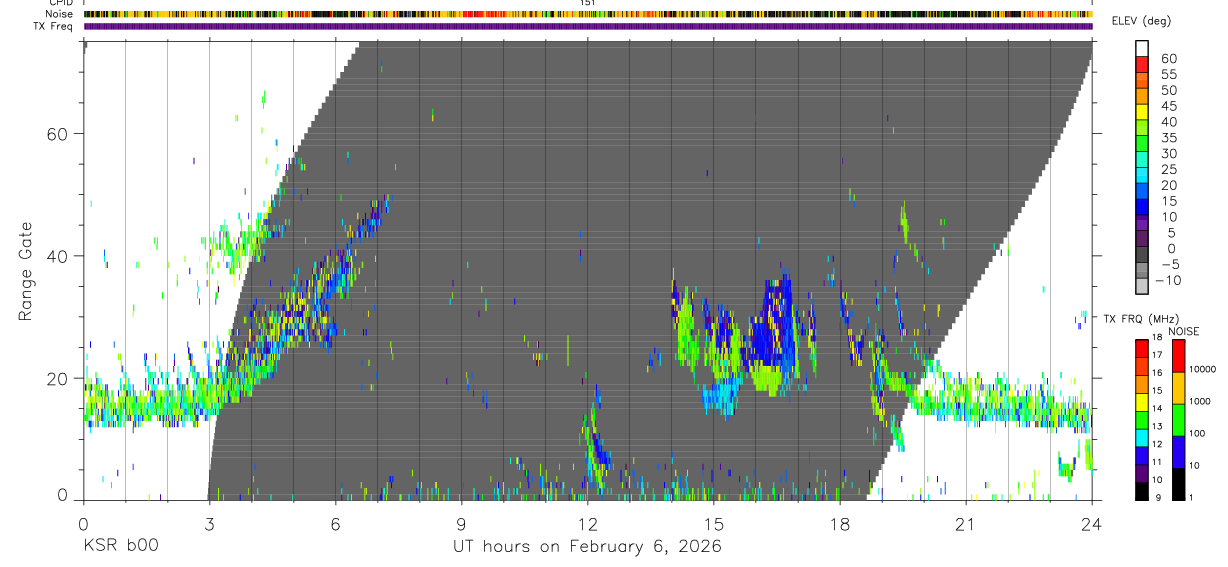The width and height of the screenshot is (1228, 567).
Task: Click the purple TX Freq strip bar
Action: pyautogui.click(x=588, y=26)
